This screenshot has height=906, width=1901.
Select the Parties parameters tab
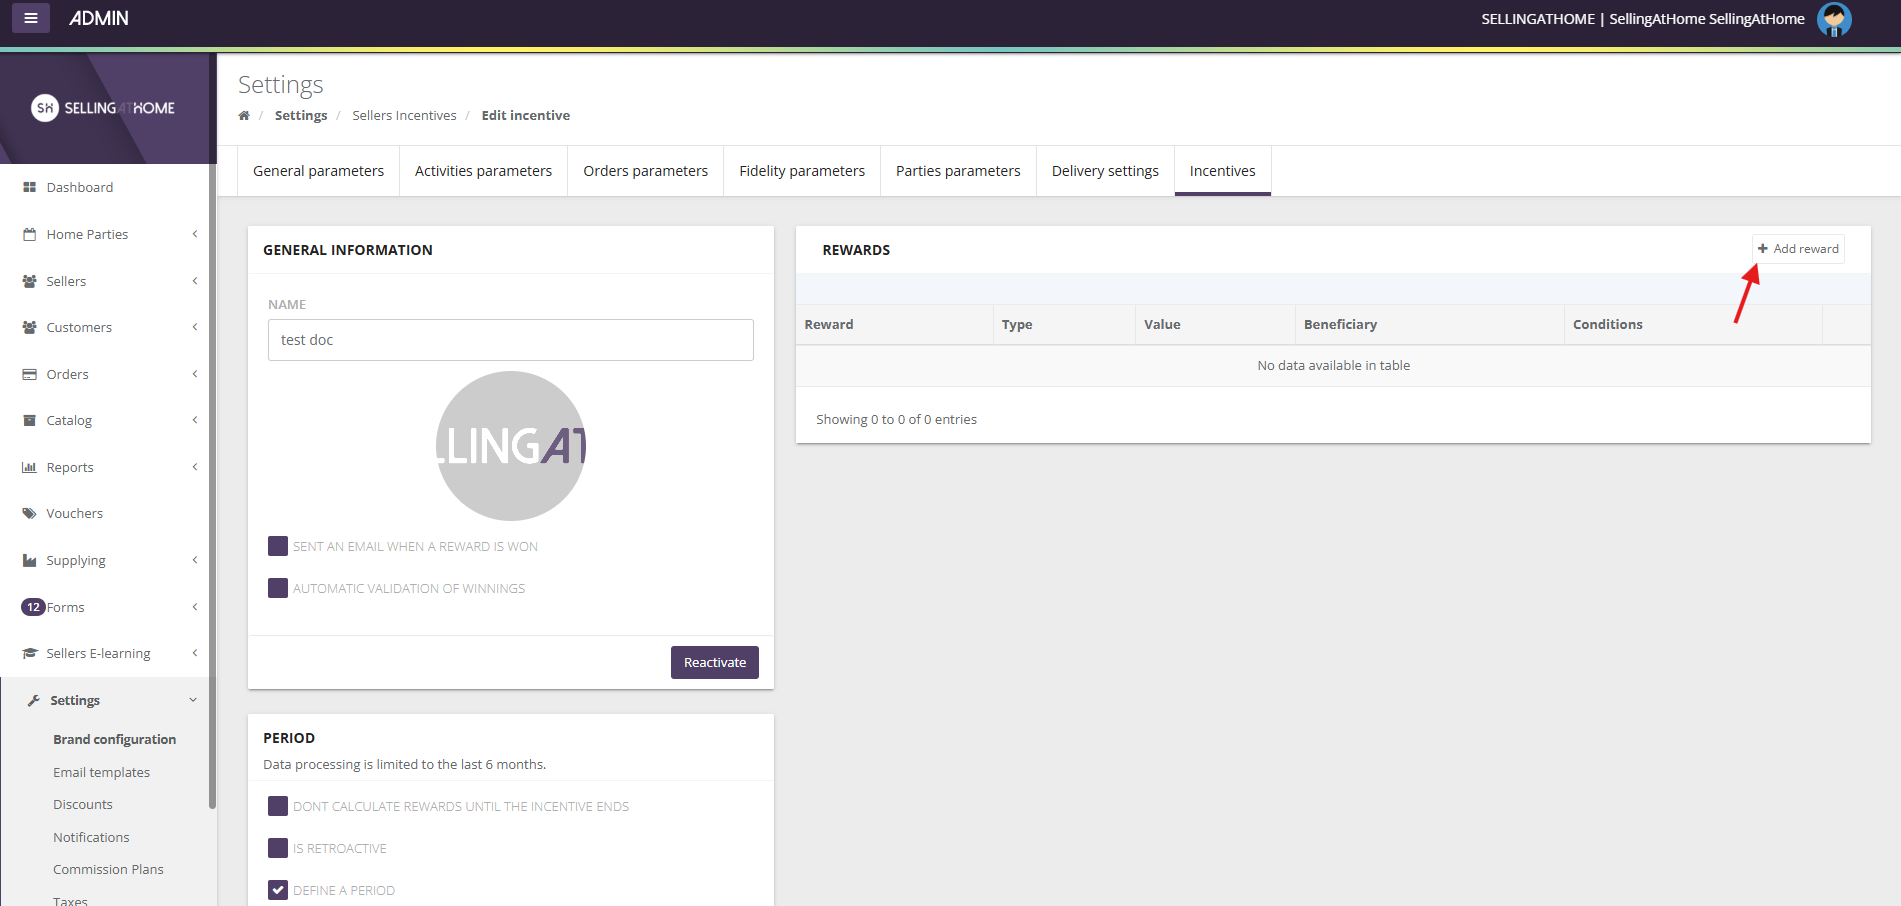(958, 171)
